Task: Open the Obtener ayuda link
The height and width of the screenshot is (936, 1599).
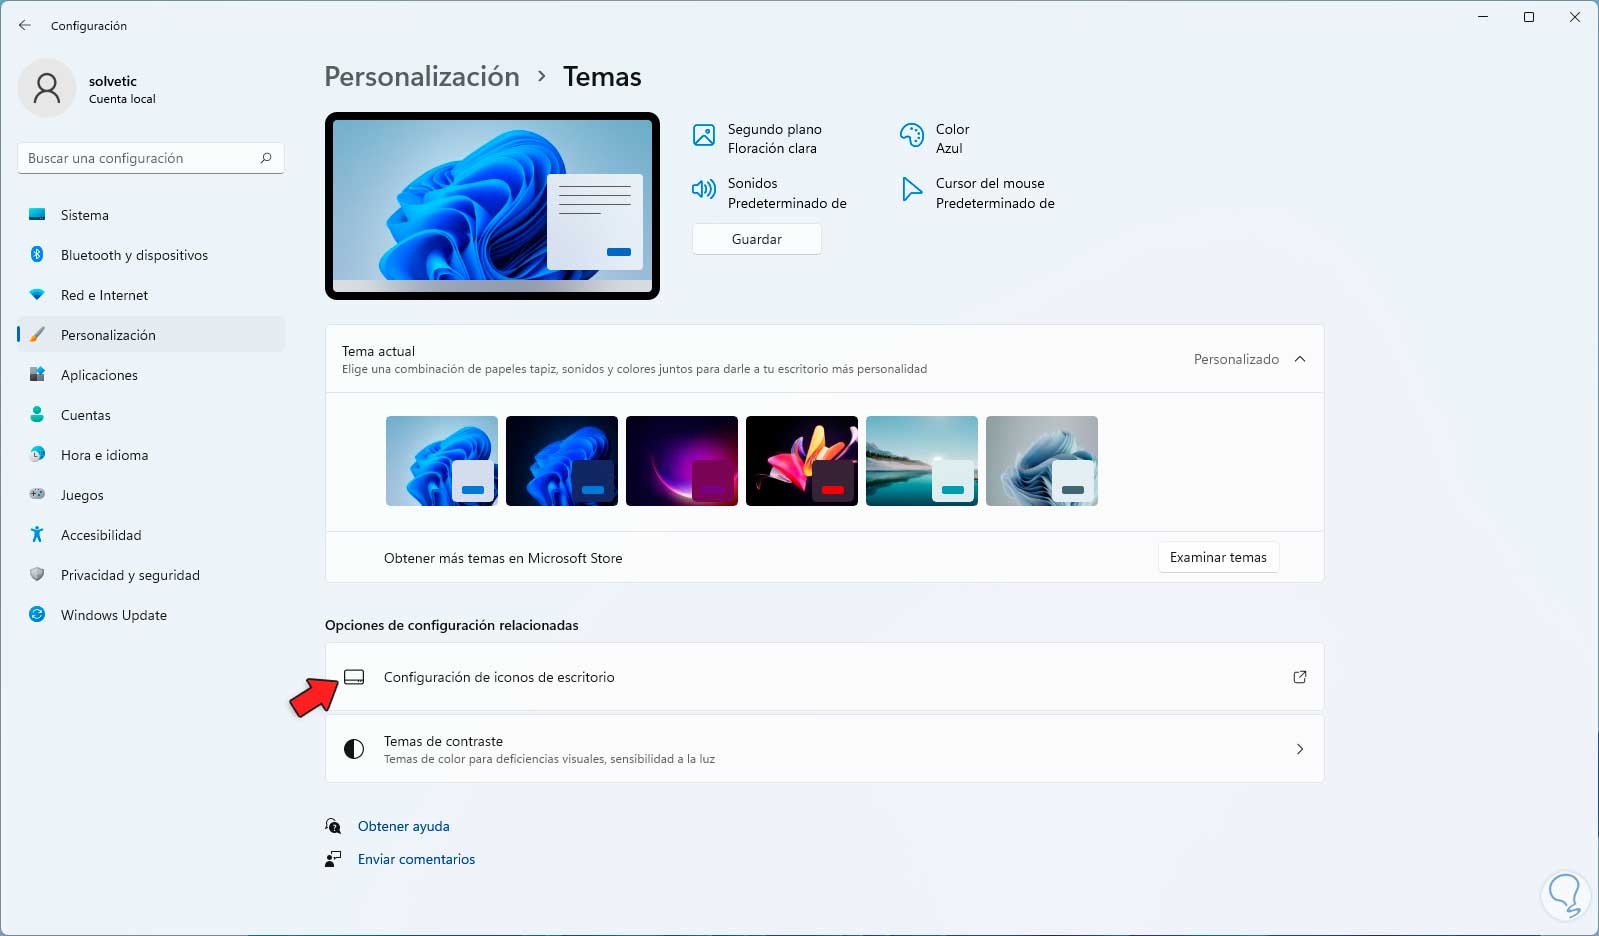Action: [x=404, y=826]
